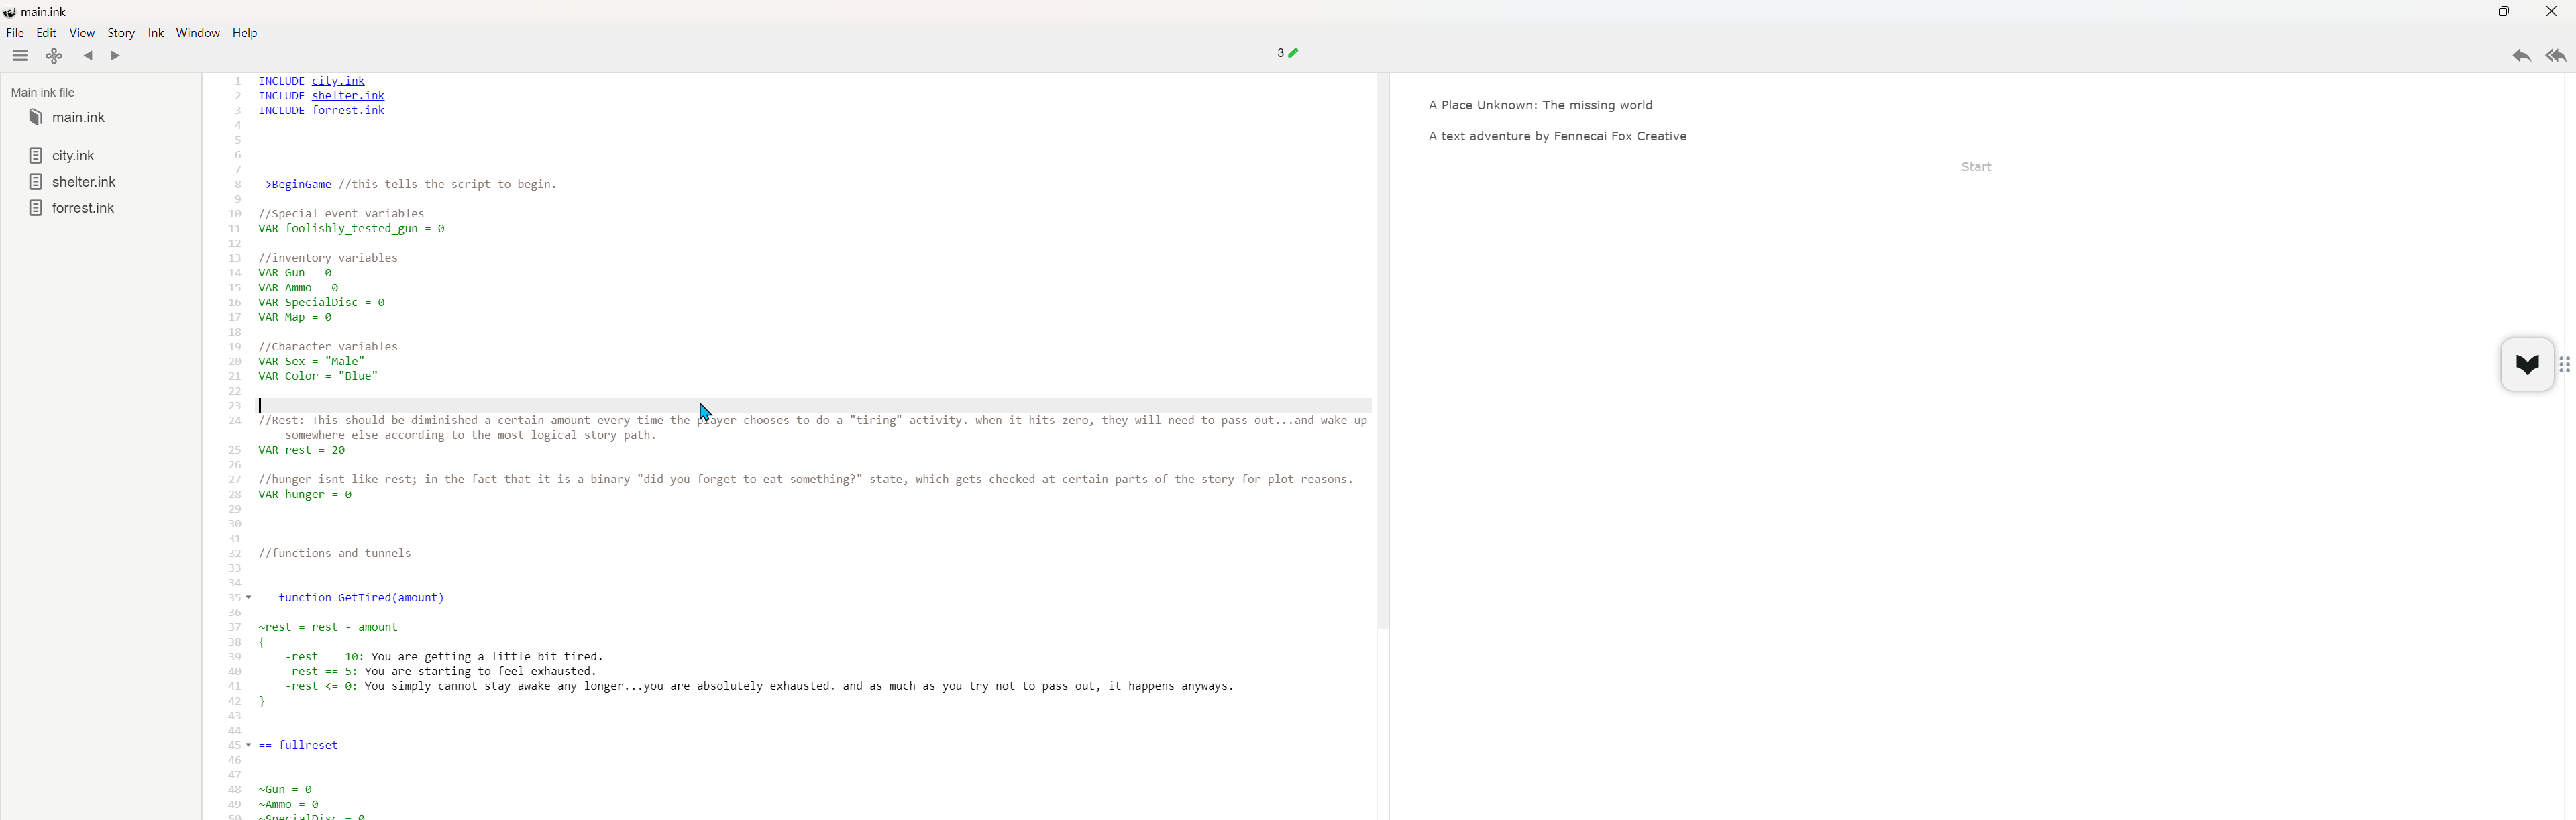The width and height of the screenshot is (2576, 820).
Task: Click the 'VAR SpecialDisc = 0' line
Action: [321, 303]
